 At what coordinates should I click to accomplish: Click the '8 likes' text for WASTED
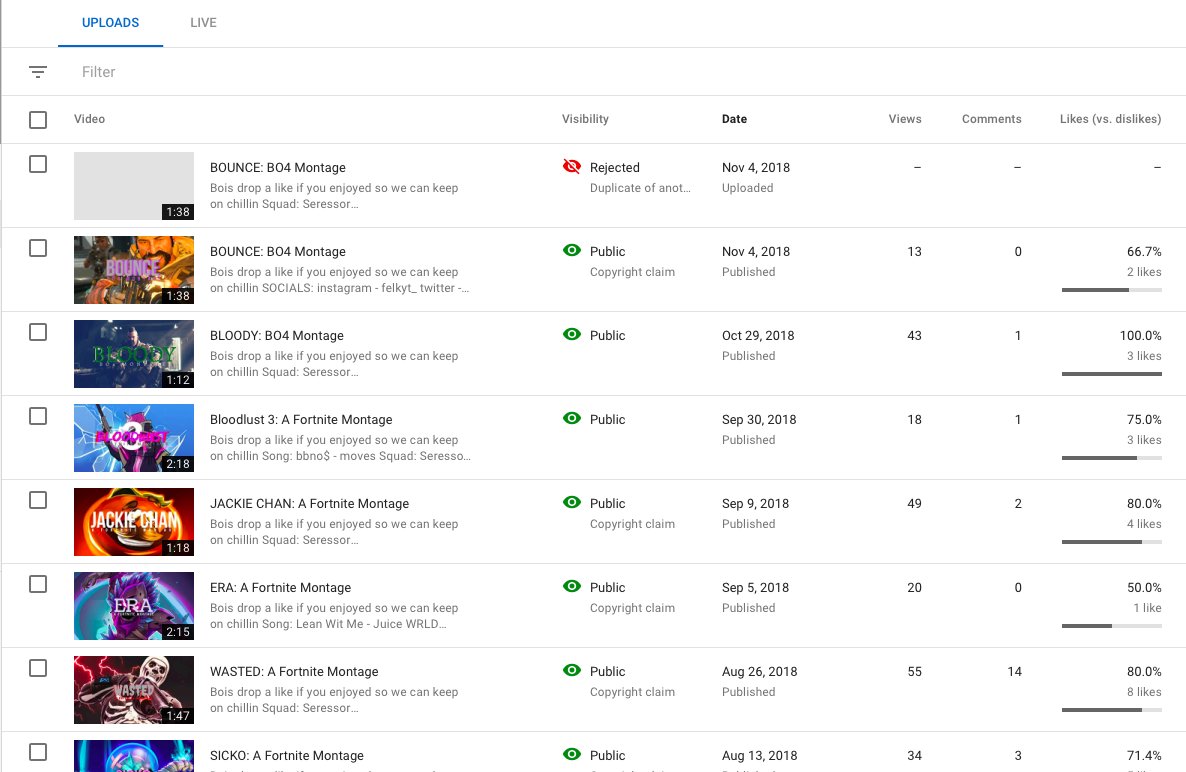tap(1144, 692)
